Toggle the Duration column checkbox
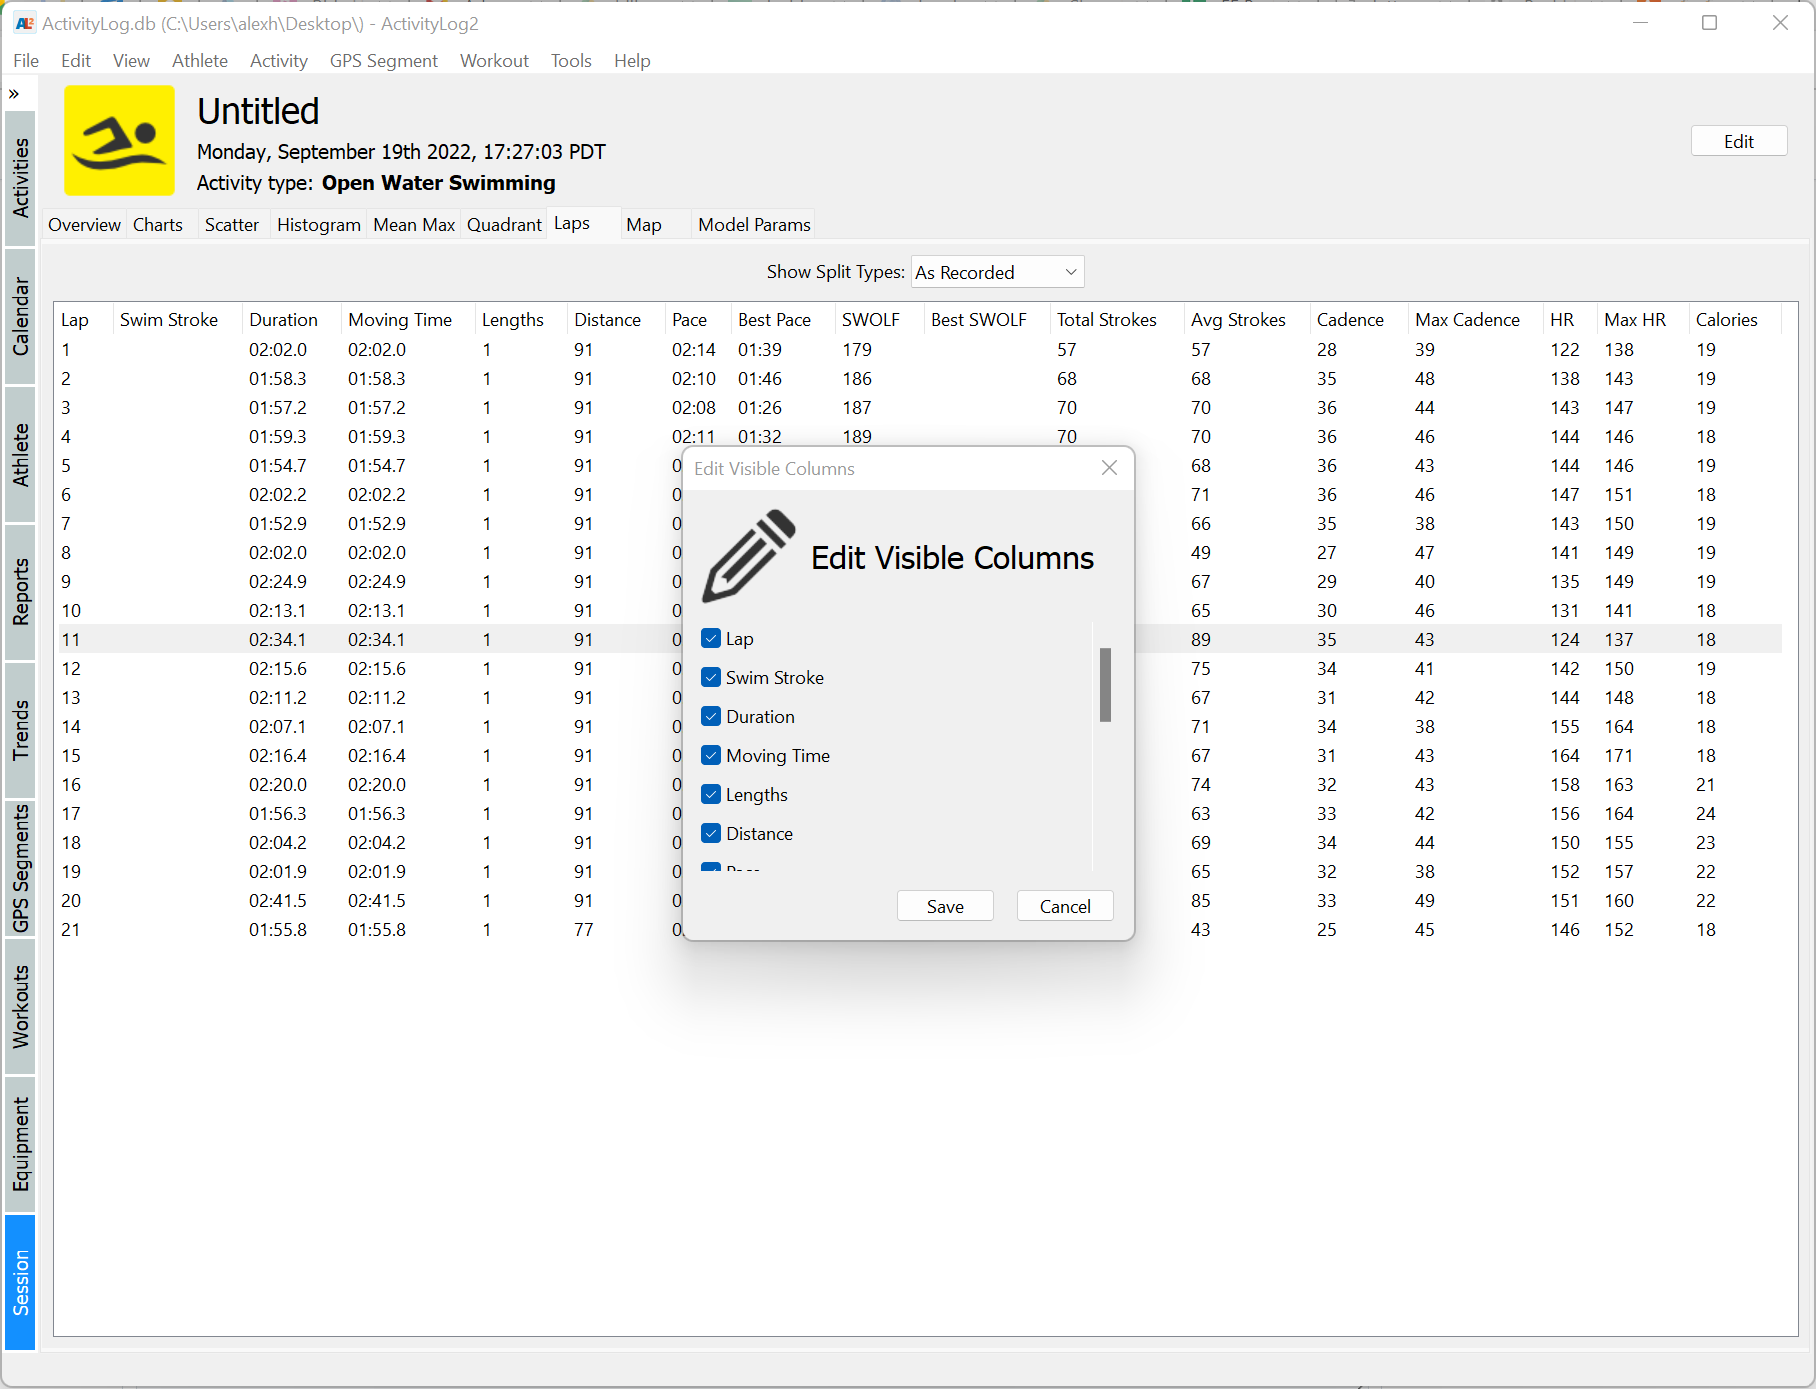Screen dimensions: 1816x1389 (x=711, y=716)
